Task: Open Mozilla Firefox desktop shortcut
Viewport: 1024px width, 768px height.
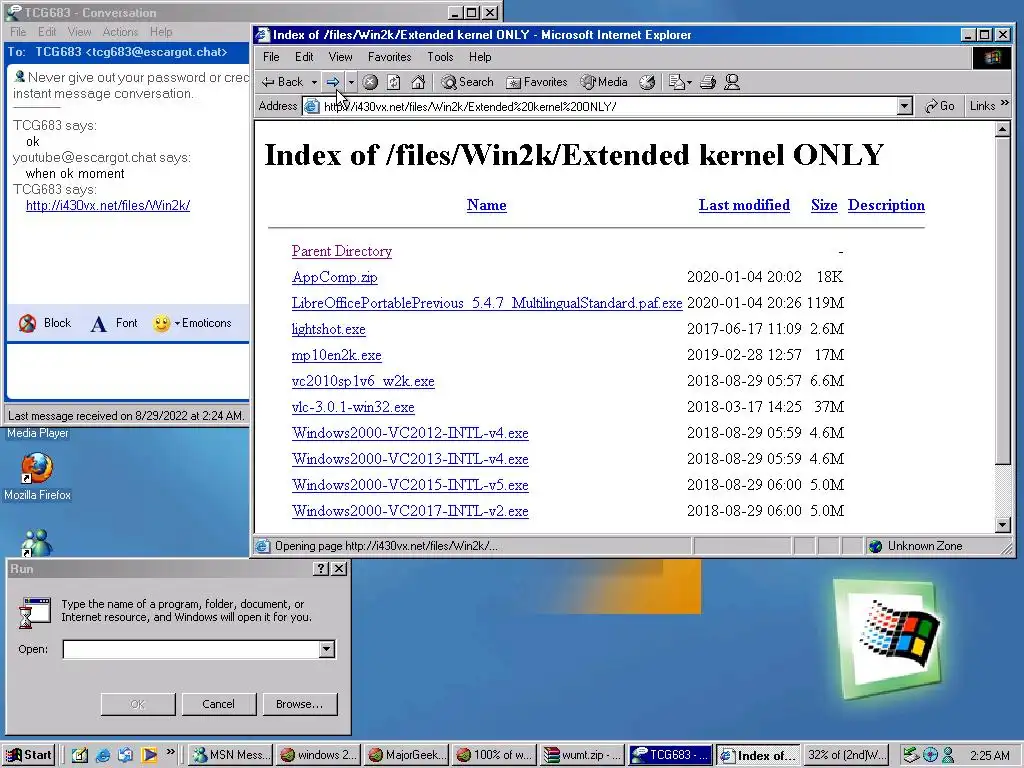Action: (37, 477)
